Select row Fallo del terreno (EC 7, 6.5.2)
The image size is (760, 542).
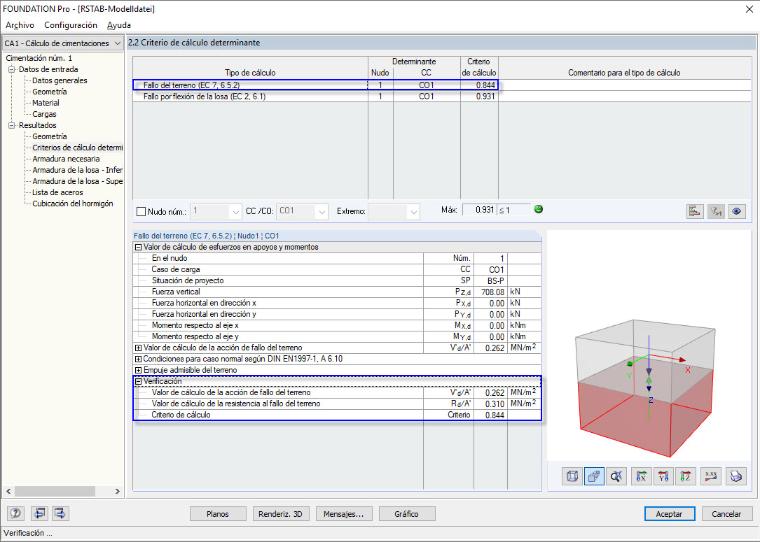click(442, 85)
